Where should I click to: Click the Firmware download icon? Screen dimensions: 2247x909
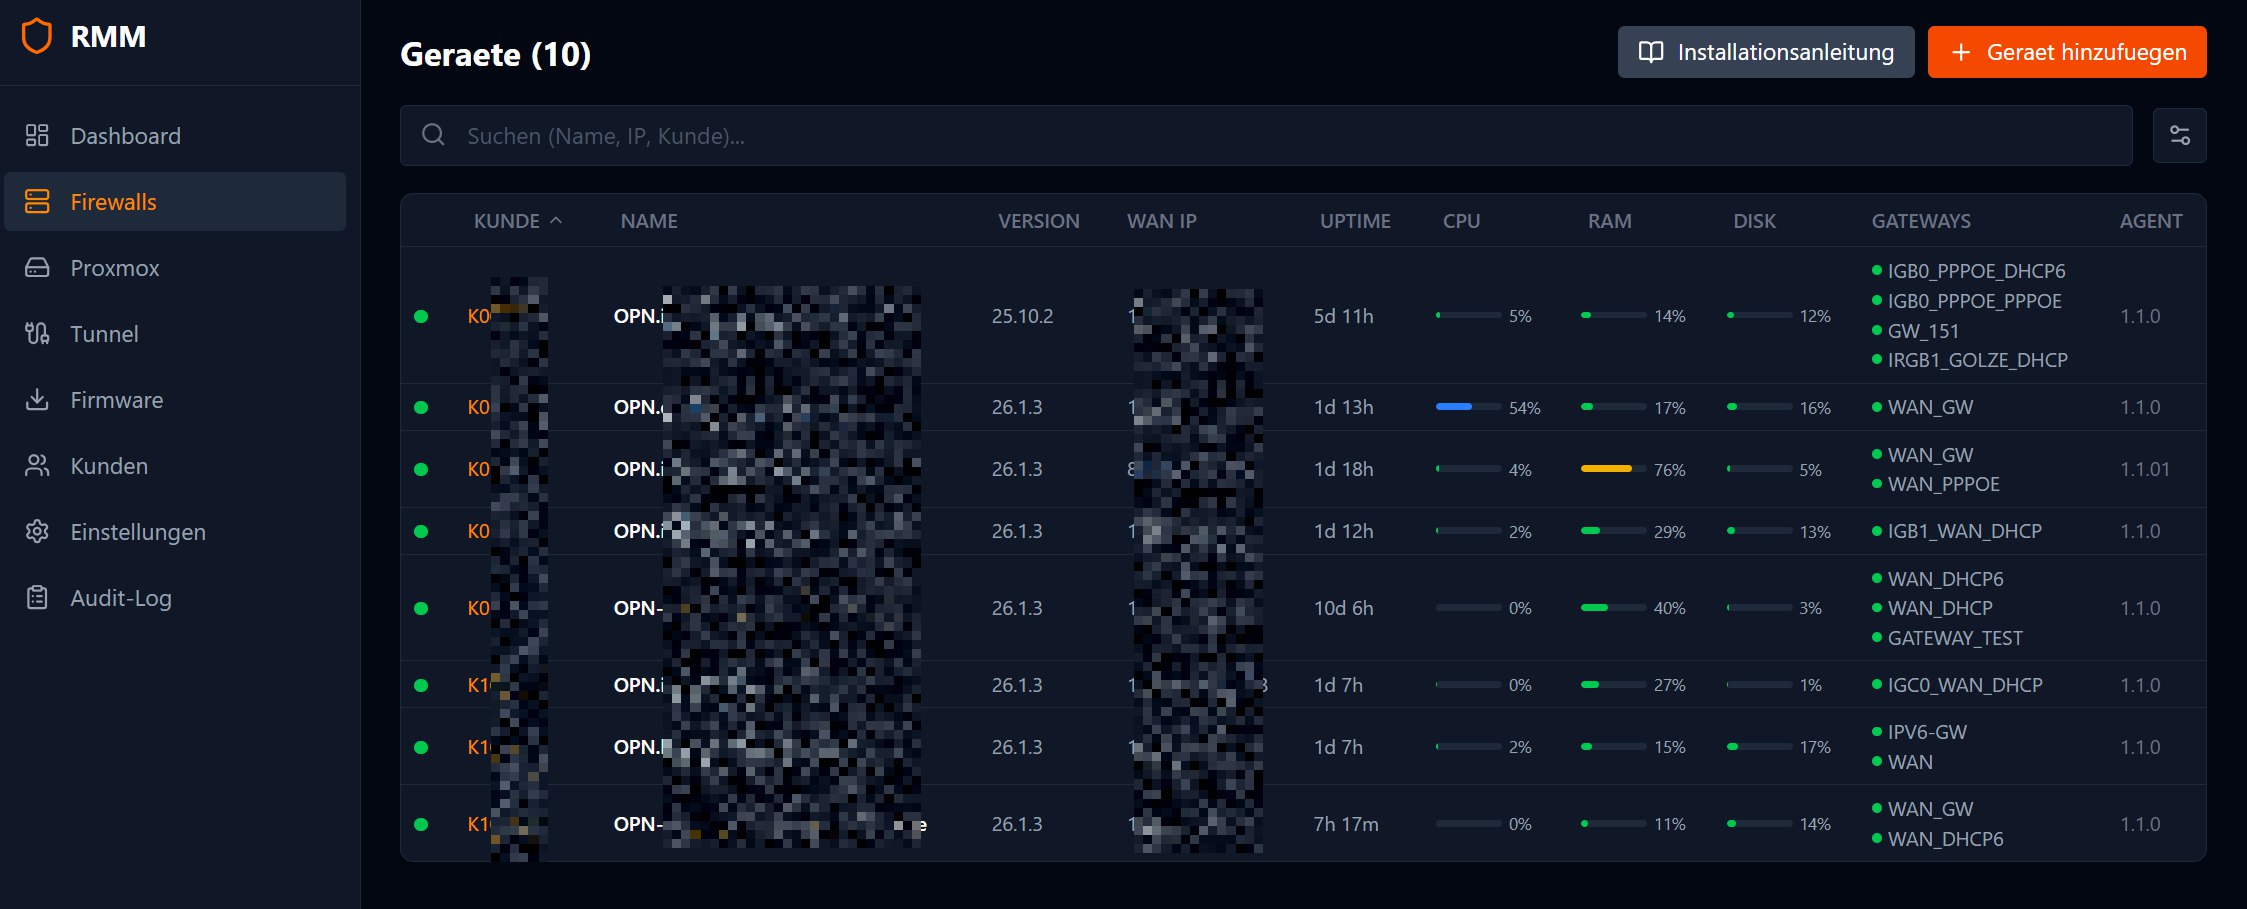point(37,399)
